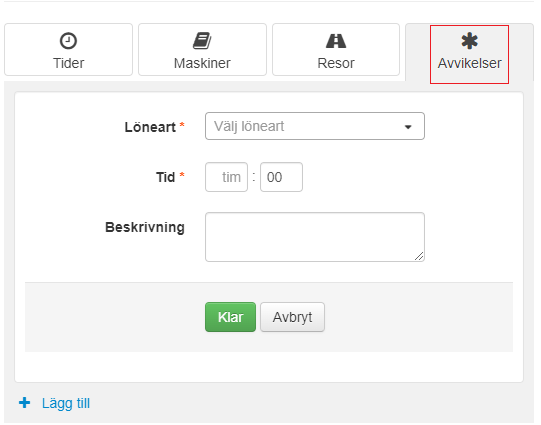Click the dropdown arrow in Löneart field
The height and width of the screenshot is (425, 541).
tap(408, 127)
